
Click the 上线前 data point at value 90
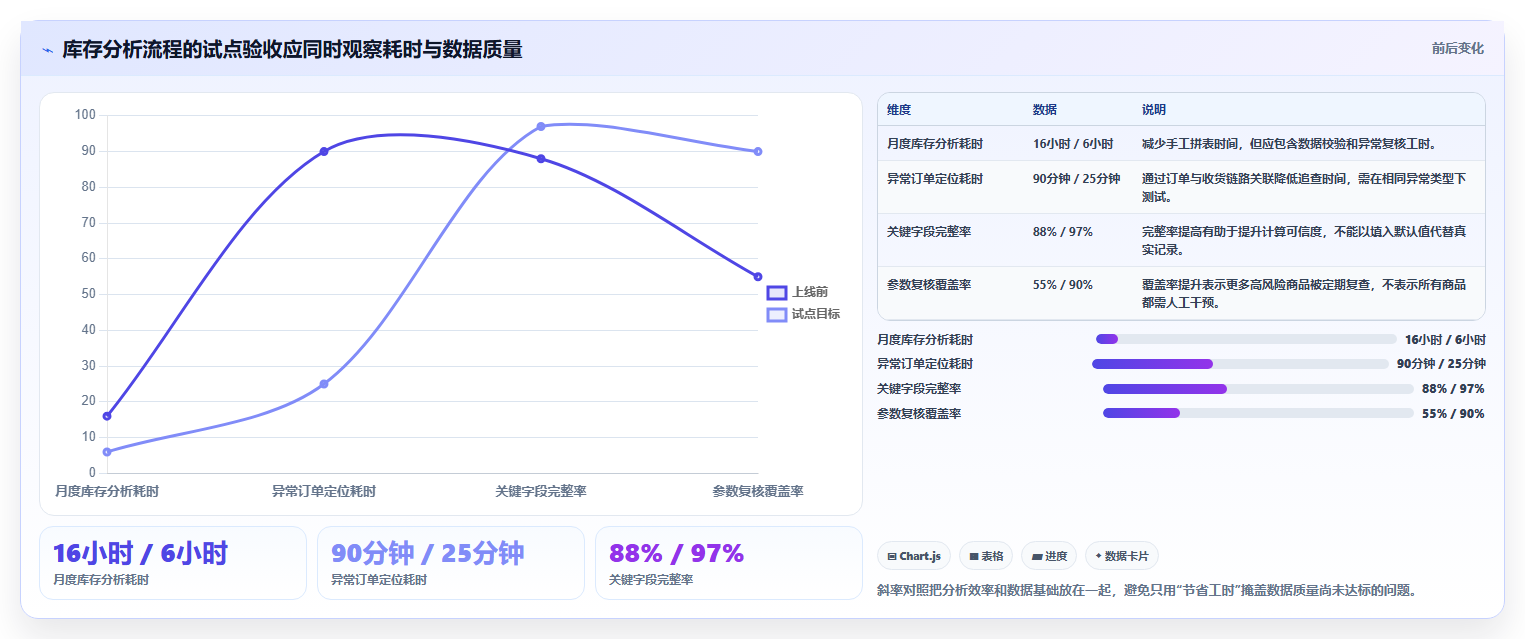[x=324, y=151]
